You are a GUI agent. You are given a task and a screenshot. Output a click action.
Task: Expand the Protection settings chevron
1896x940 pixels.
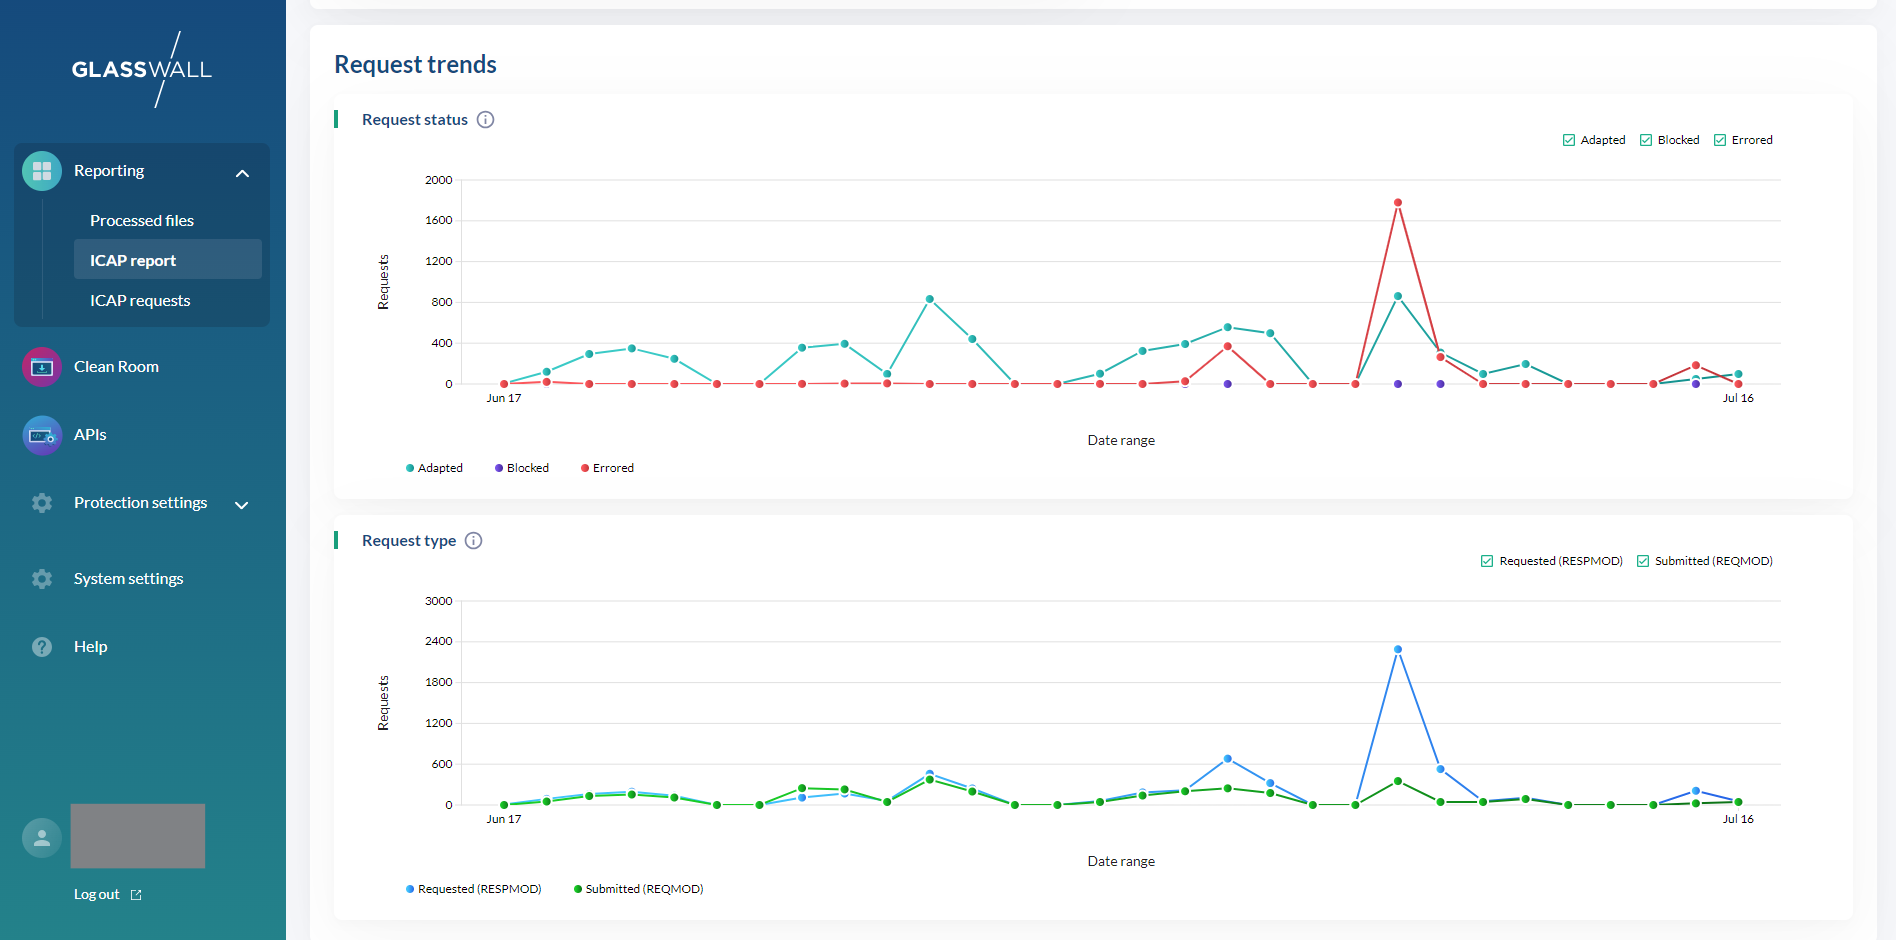(242, 505)
